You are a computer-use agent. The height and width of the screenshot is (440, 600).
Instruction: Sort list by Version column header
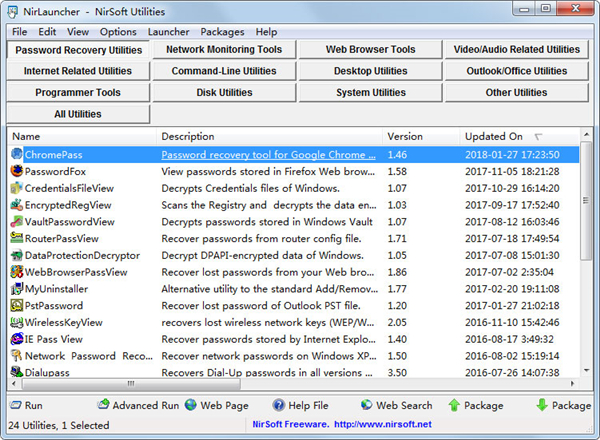click(x=405, y=136)
